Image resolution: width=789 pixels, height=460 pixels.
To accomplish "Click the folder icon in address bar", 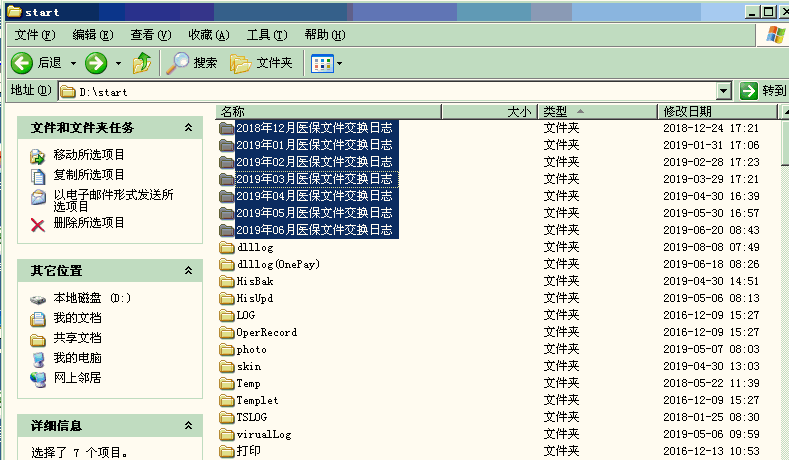I will pos(67,92).
